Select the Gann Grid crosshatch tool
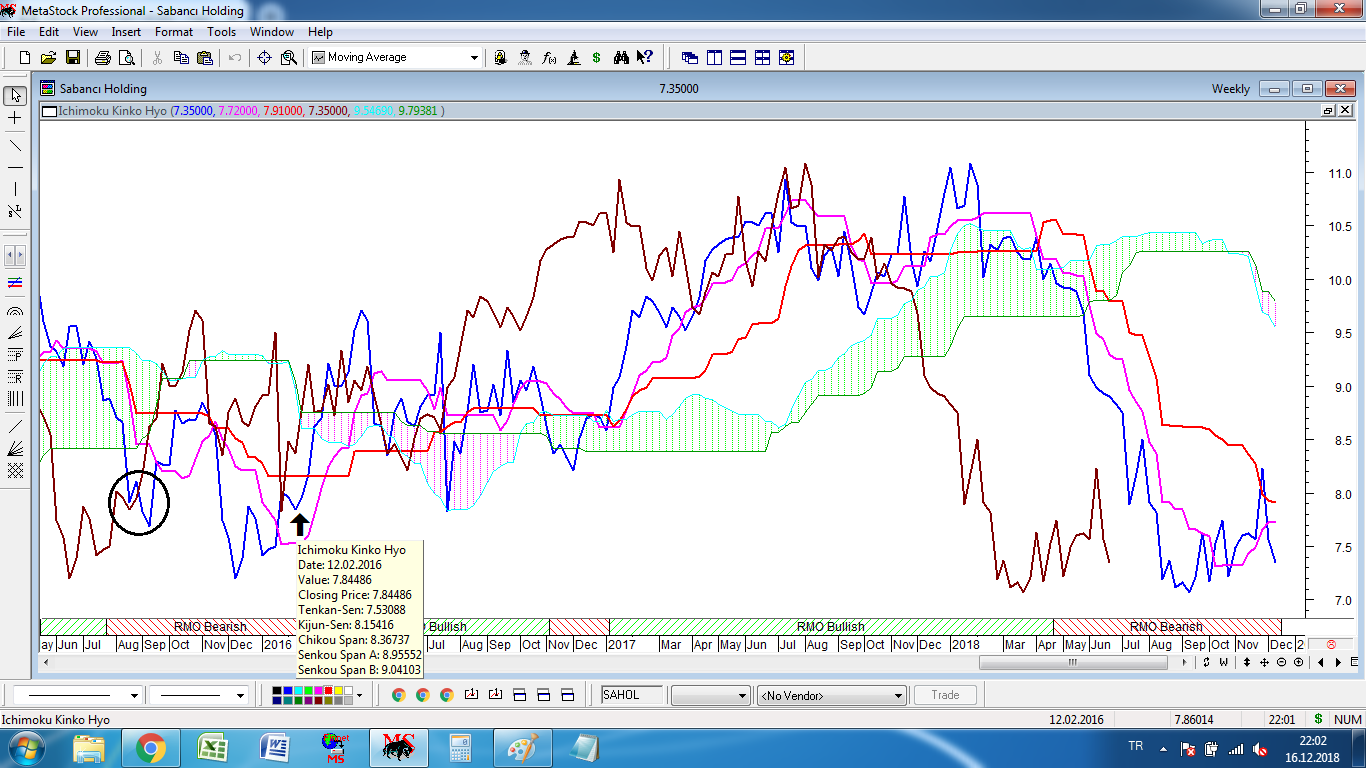Screen dimensions: 1366x768 [15, 470]
